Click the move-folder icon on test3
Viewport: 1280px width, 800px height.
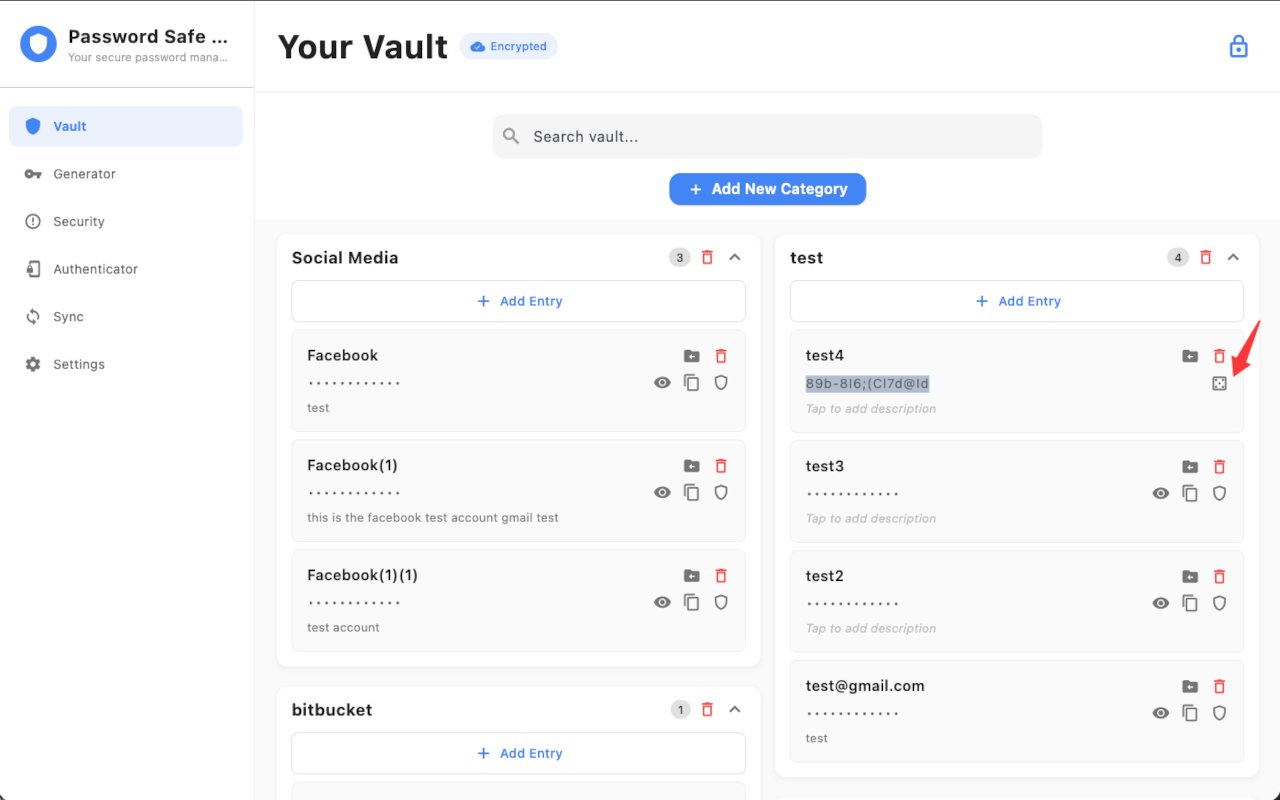pyautogui.click(x=1190, y=467)
